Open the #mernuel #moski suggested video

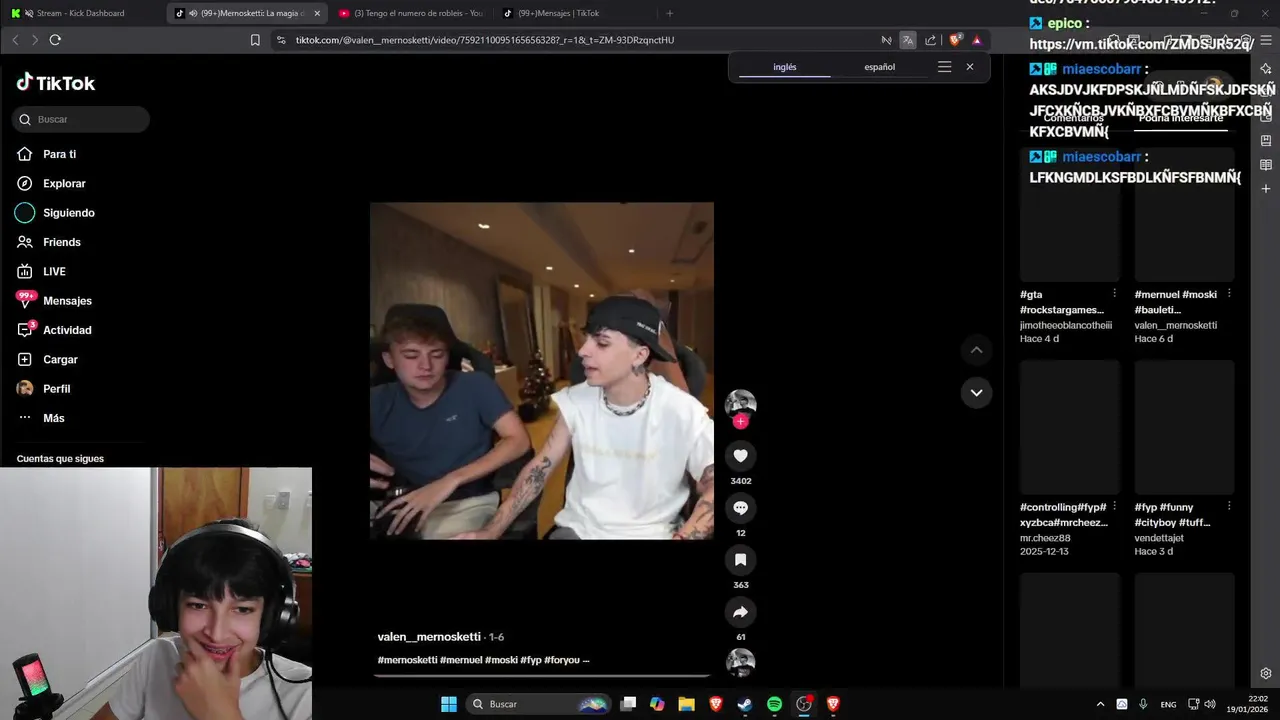(1184, 215)
